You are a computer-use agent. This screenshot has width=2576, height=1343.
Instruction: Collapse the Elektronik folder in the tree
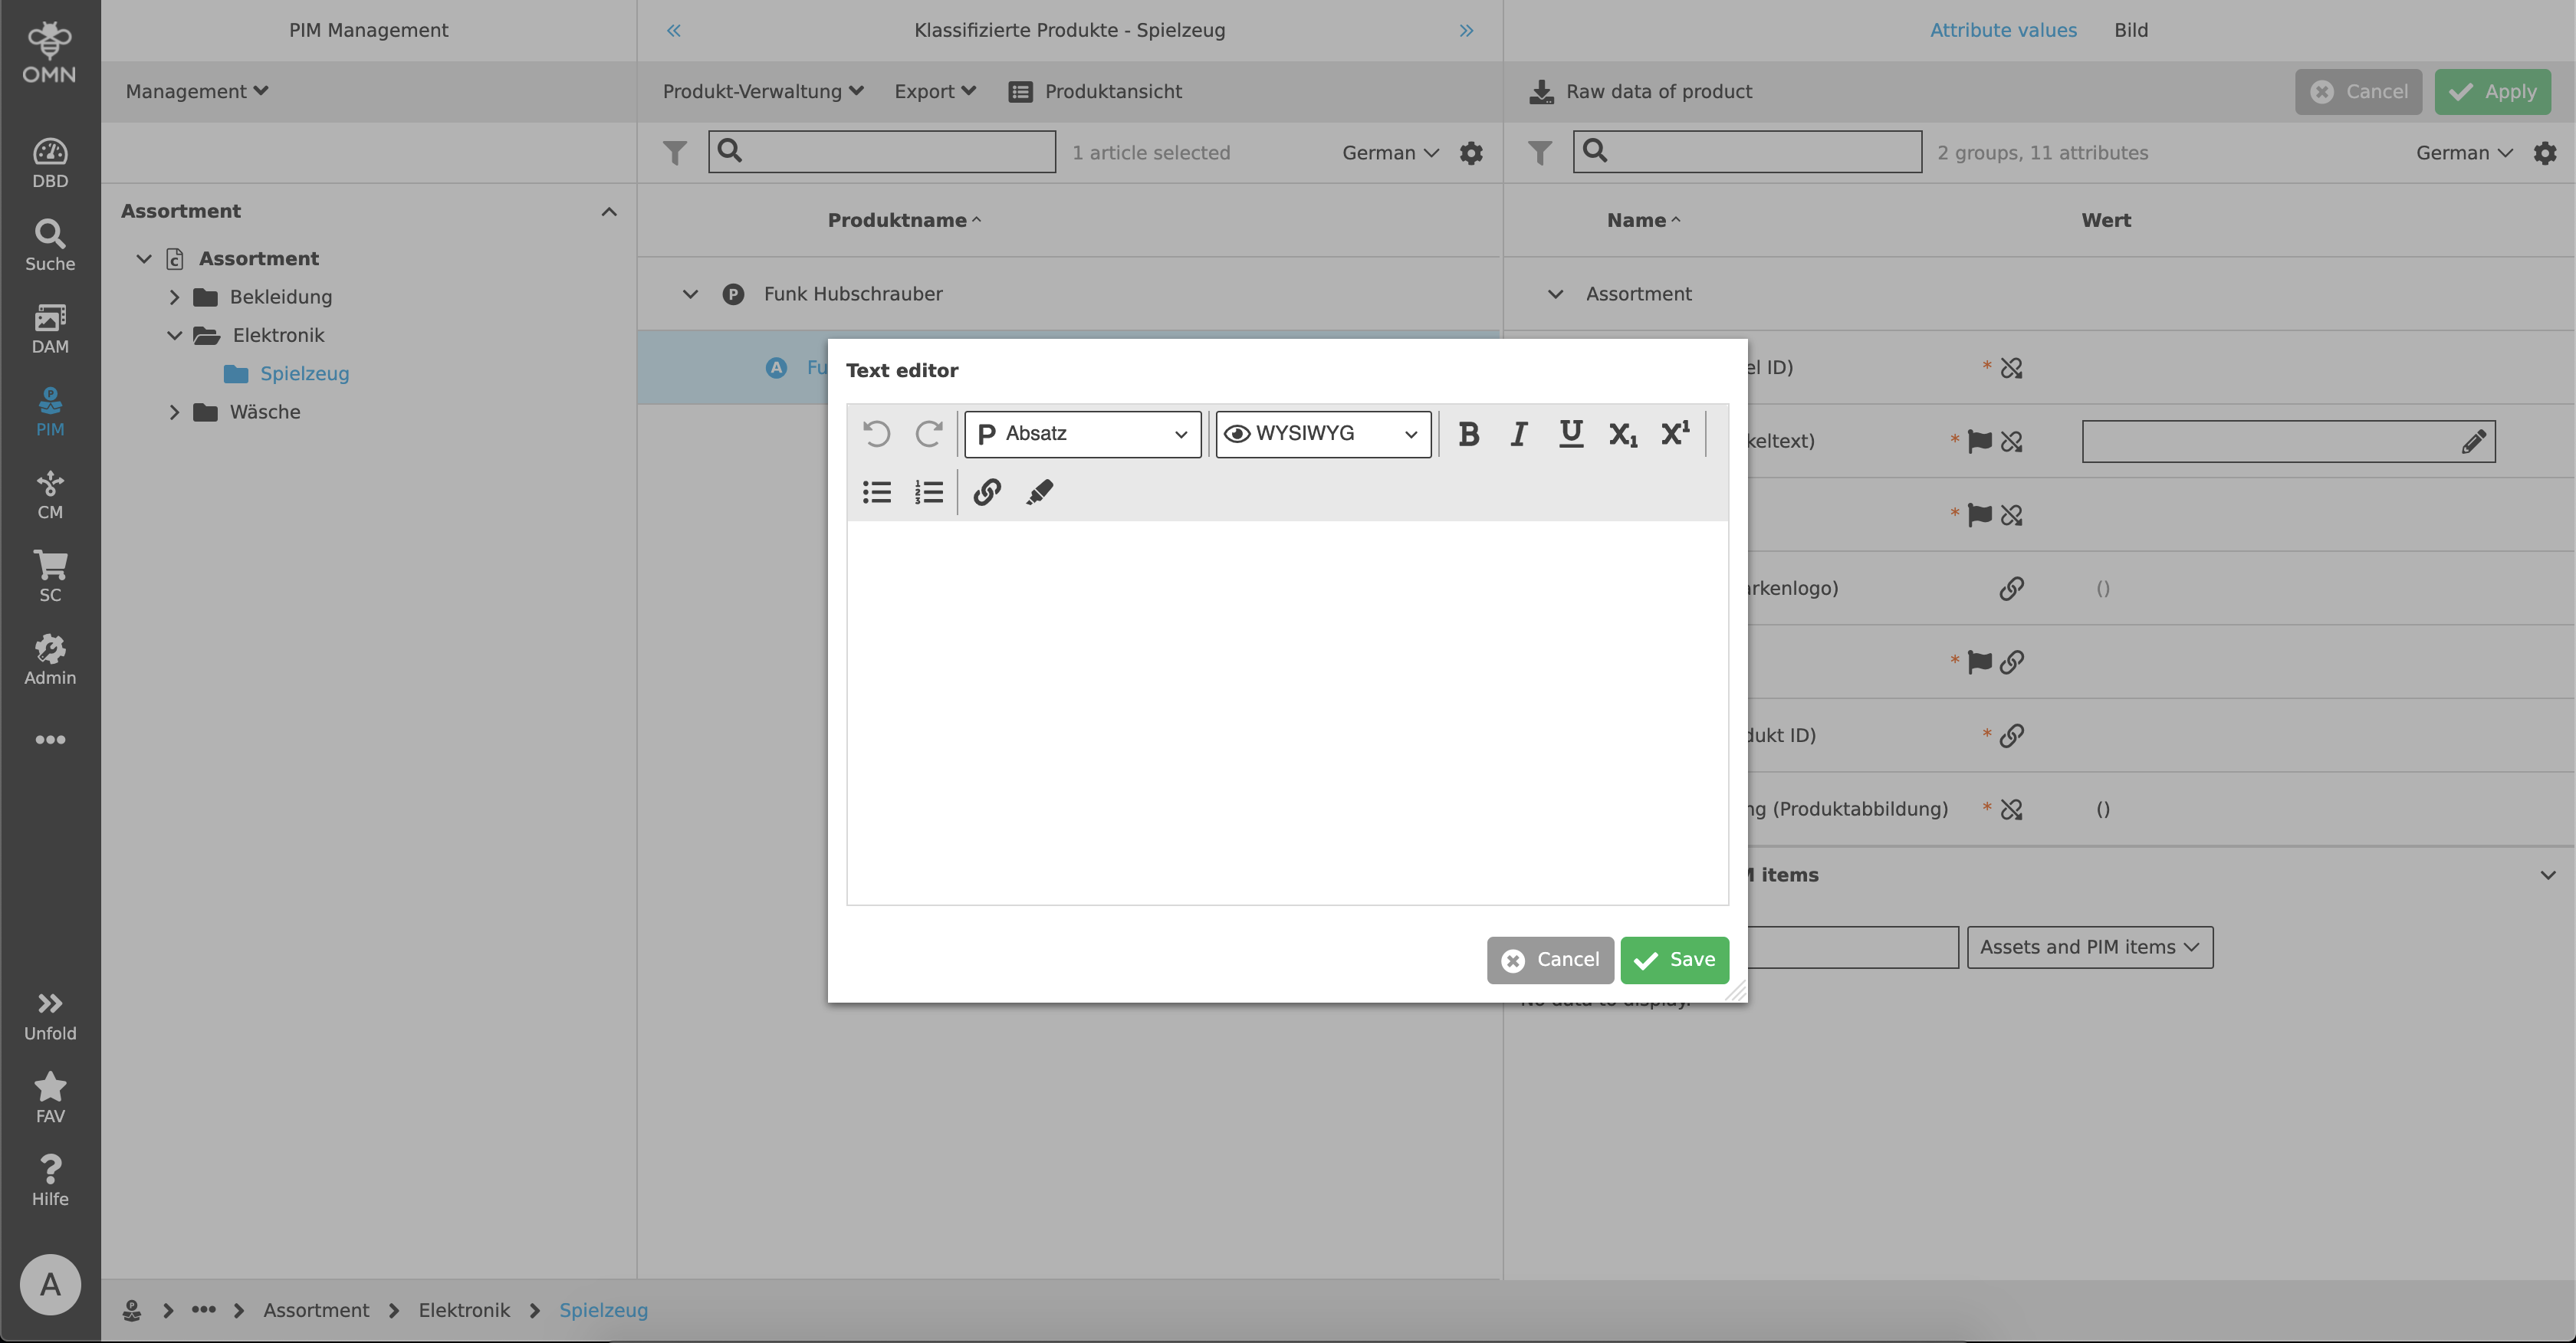[174, 335]
